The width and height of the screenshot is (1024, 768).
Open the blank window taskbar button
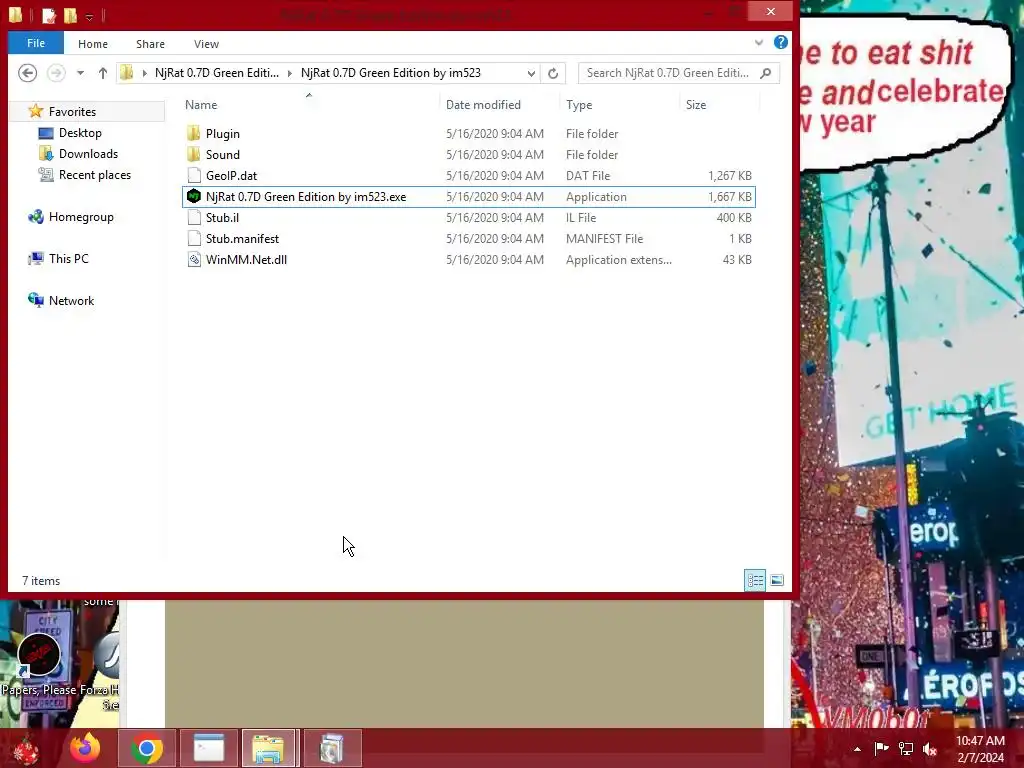tap(209, 748)
